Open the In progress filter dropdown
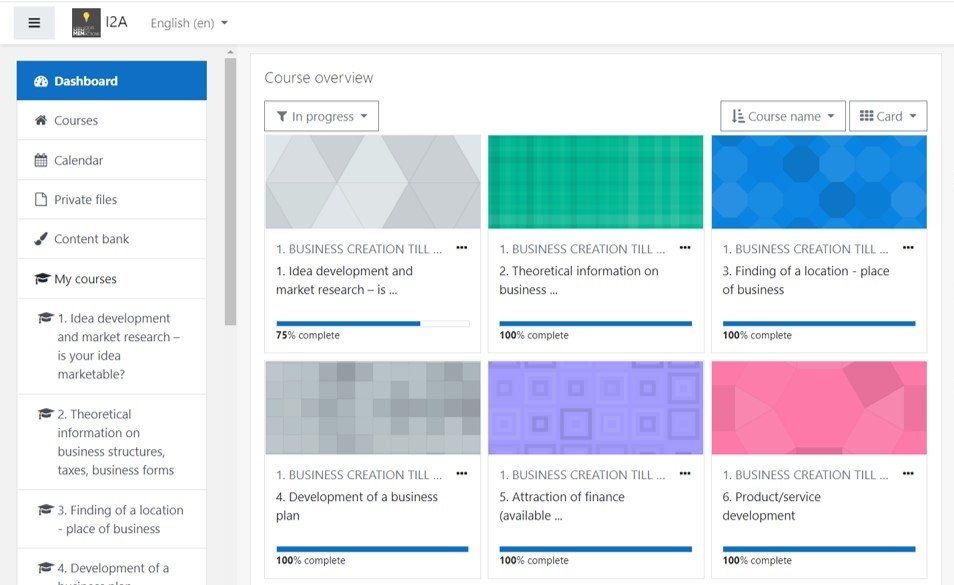The height and width of the screenshot is (585, 954). (x=321, y=116)
